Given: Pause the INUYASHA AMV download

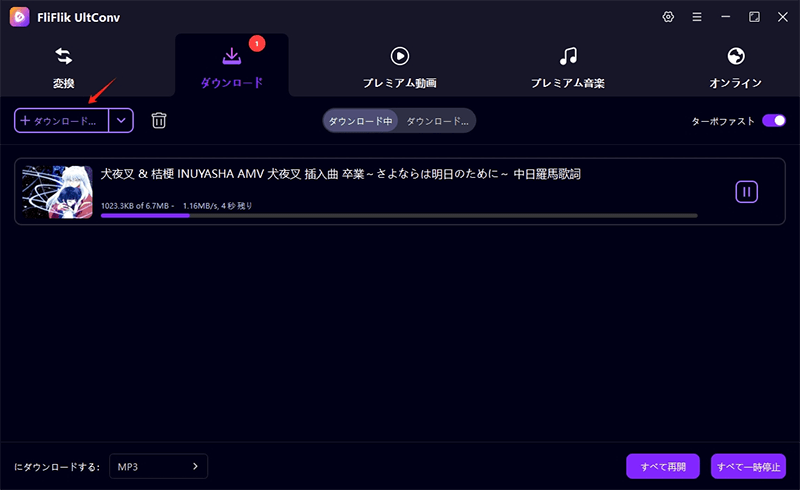Looking at the screenshot, I should (746, 192).
